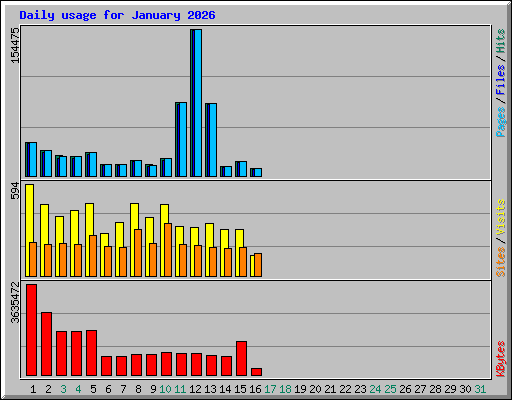Viewport: 512px width, 400px height.
Task: Click the yellow 'Visits' legend word
Action: (500, 218)
